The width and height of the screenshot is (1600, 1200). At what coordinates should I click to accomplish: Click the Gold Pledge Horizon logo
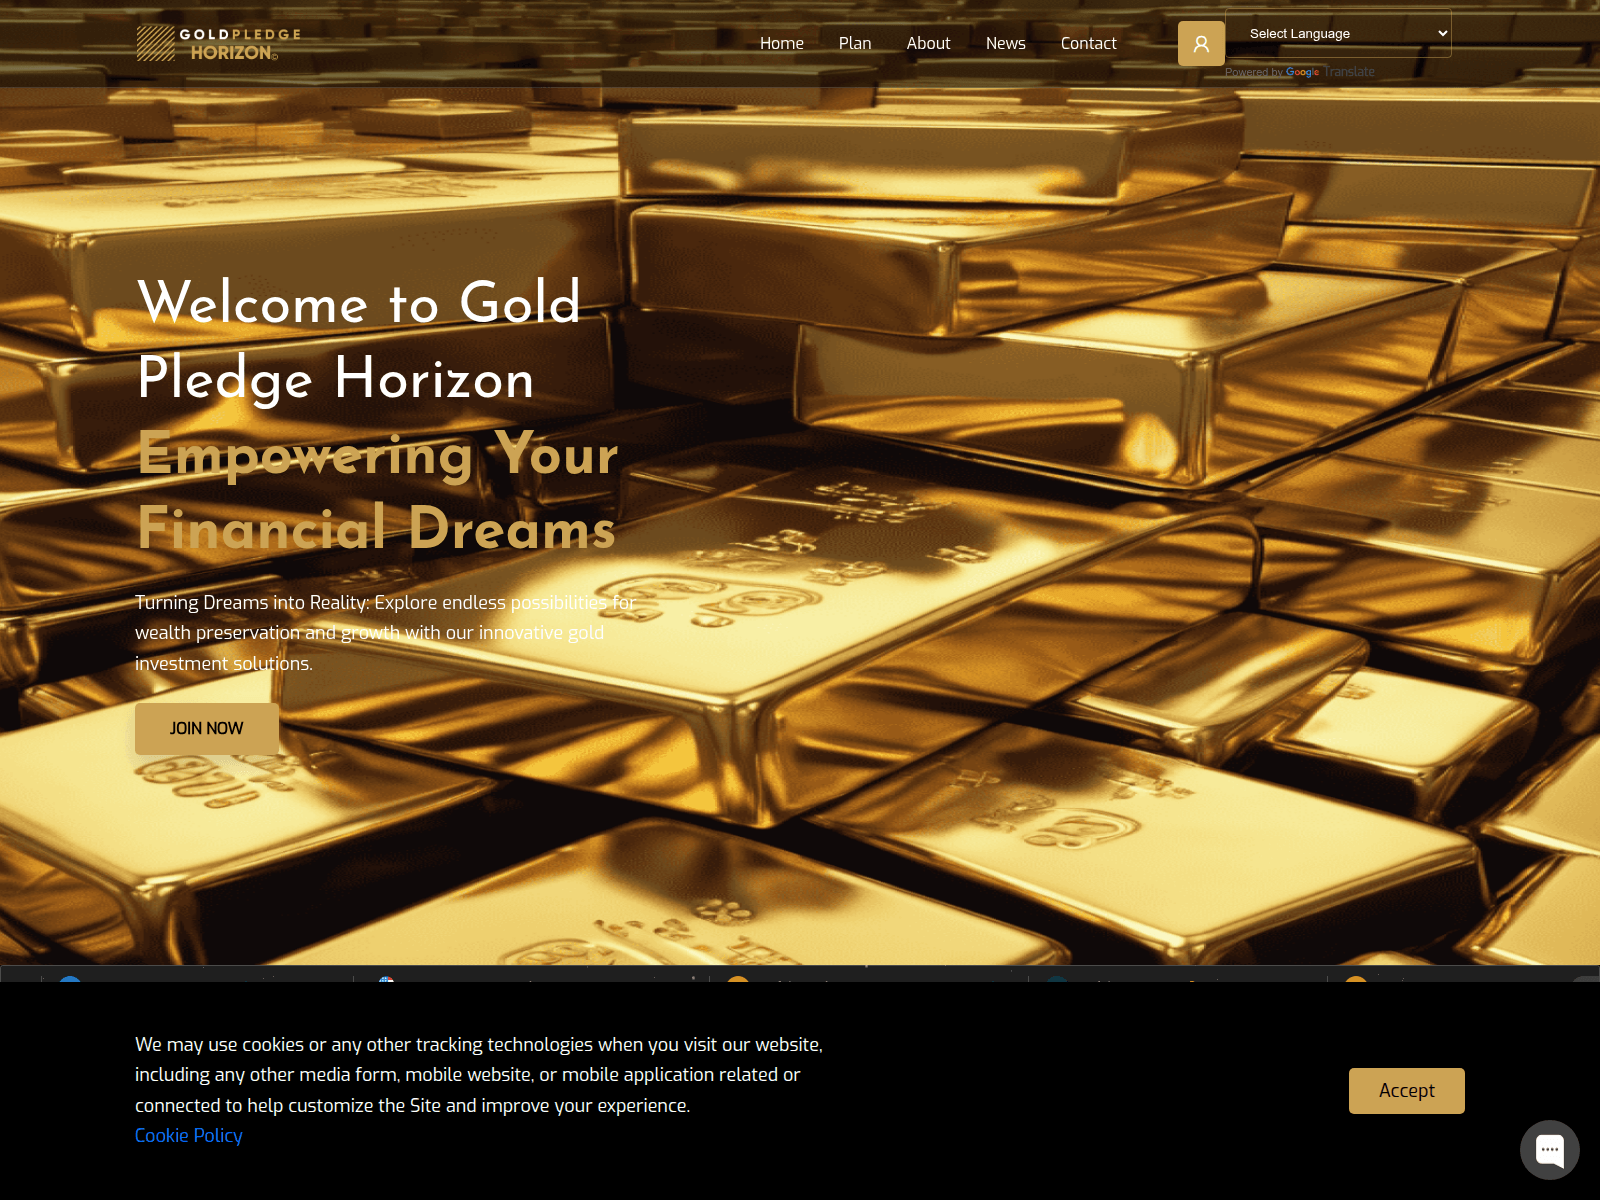[218, 43]
